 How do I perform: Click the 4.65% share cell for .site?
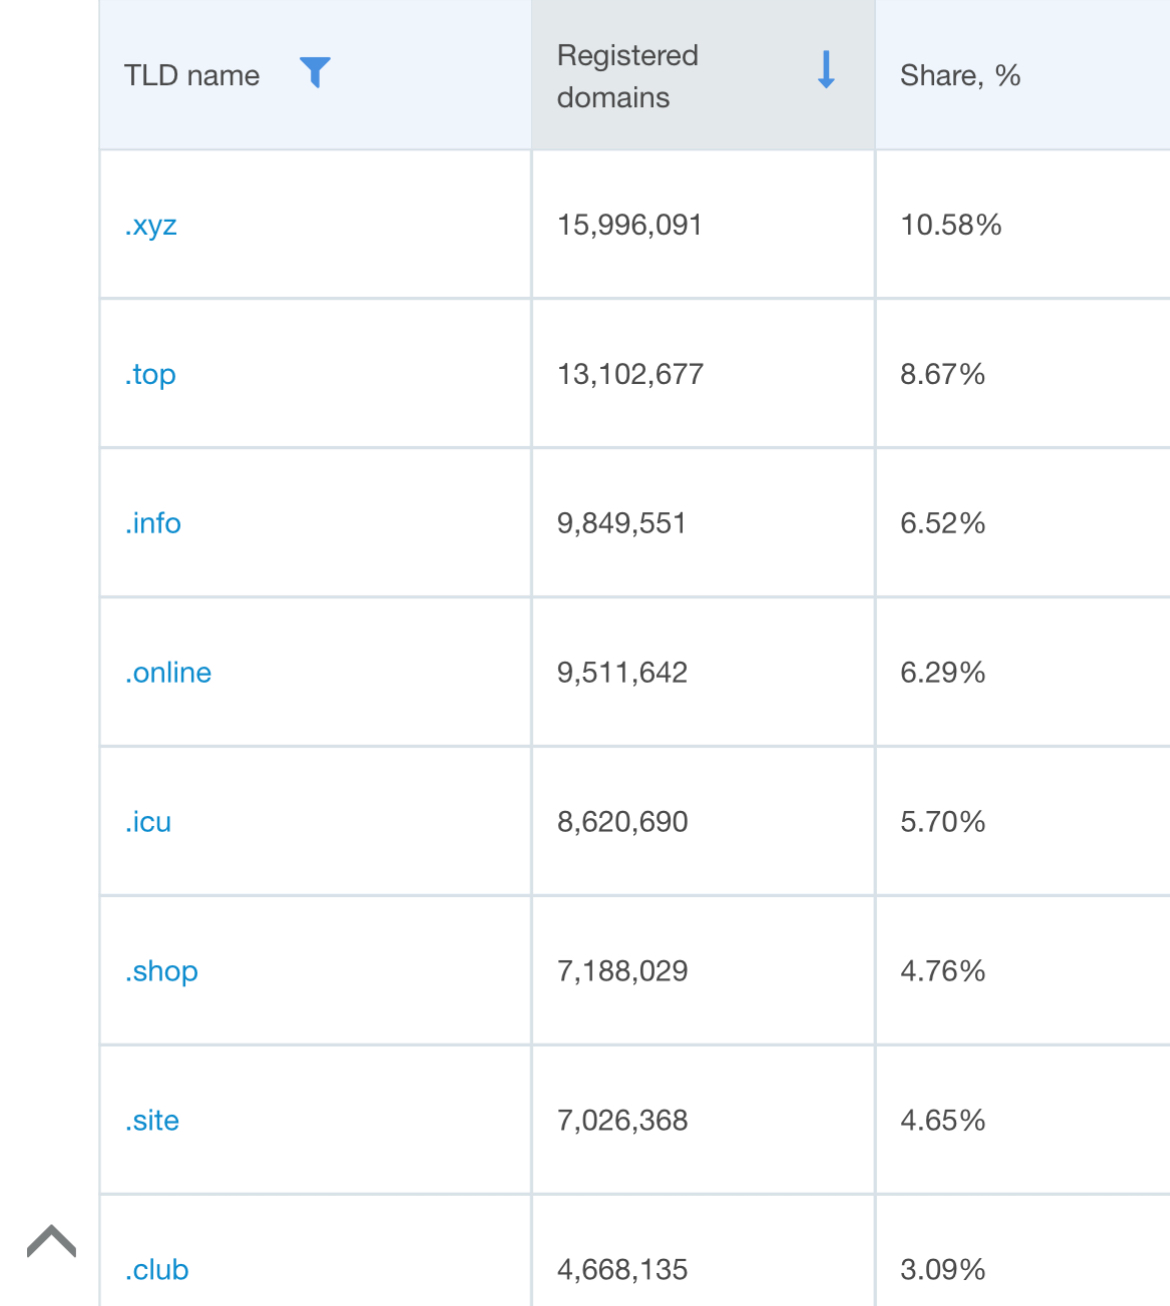943,1120
